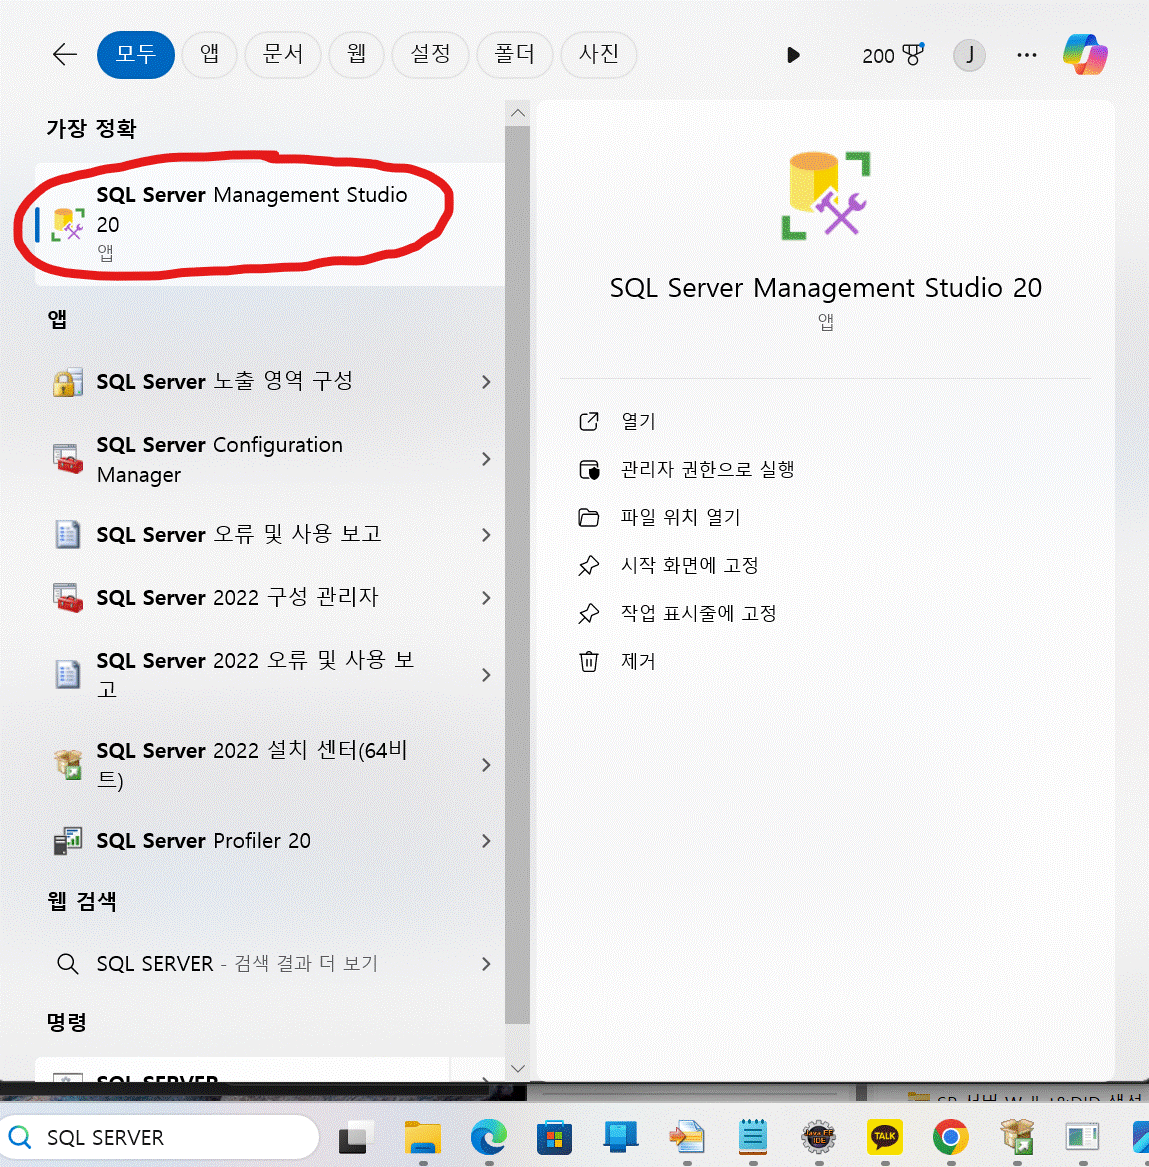Expand the SQL Server 2022 오류 및 사용 보고 chevron
This screenshot has height=1167, width=1149.
pos(486,675)
